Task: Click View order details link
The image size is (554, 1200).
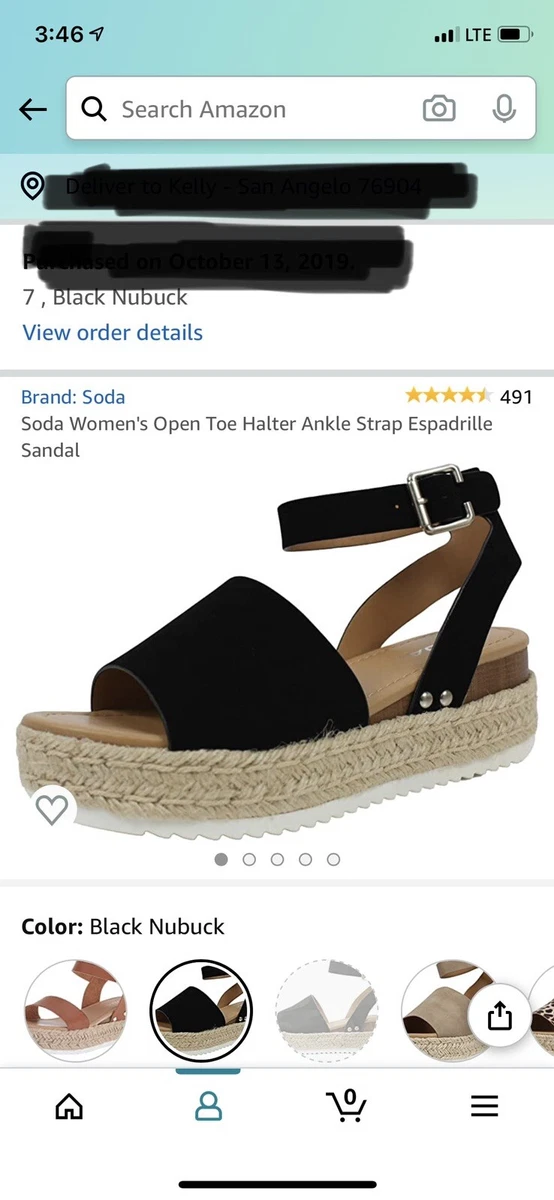Action: coord(113,333)
